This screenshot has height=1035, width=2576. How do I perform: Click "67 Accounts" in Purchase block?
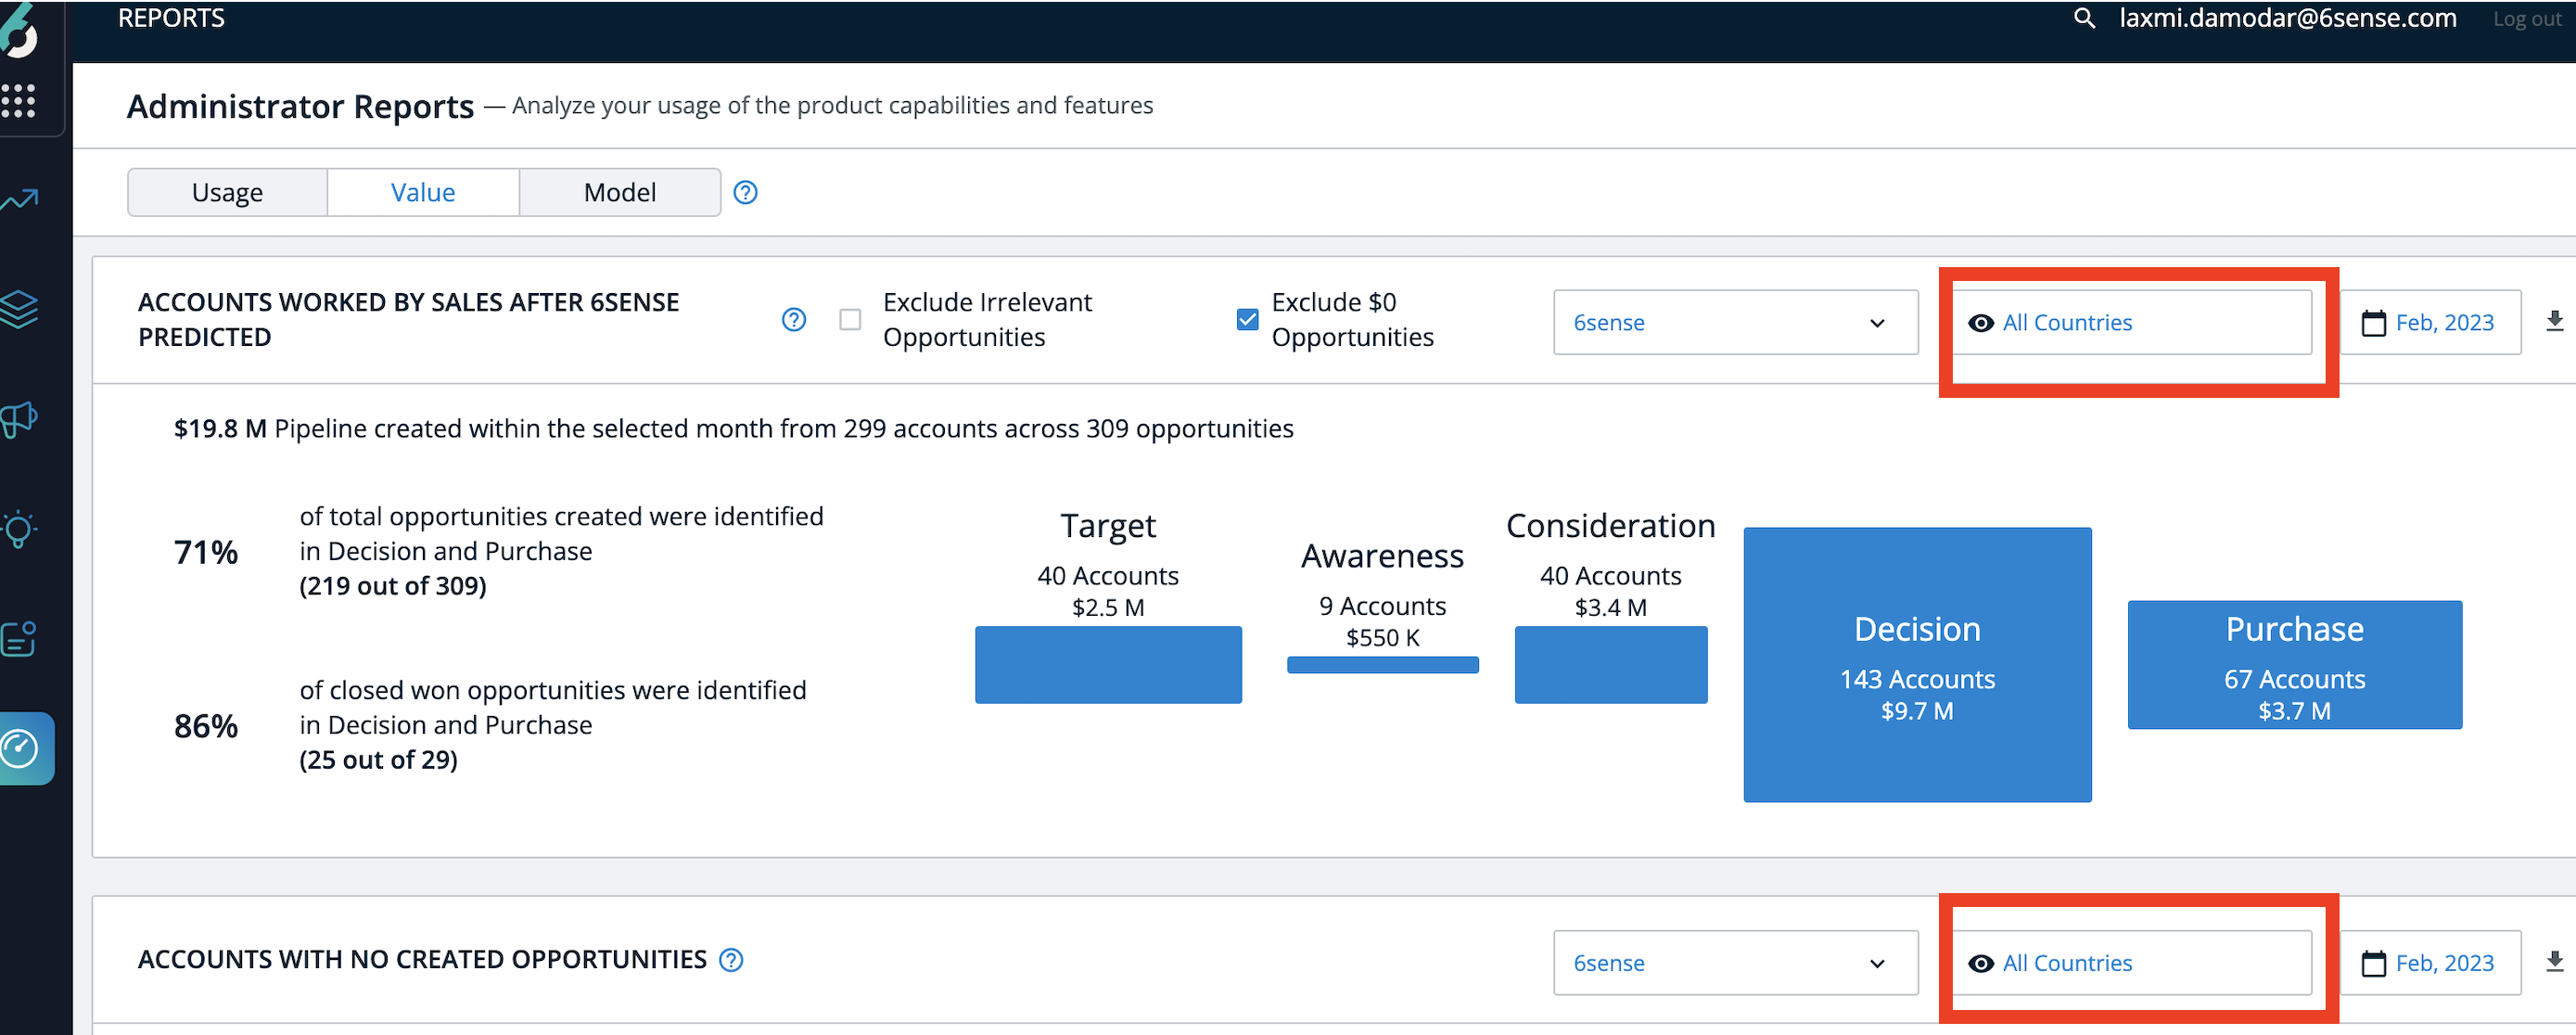(x=2294, y=679)
